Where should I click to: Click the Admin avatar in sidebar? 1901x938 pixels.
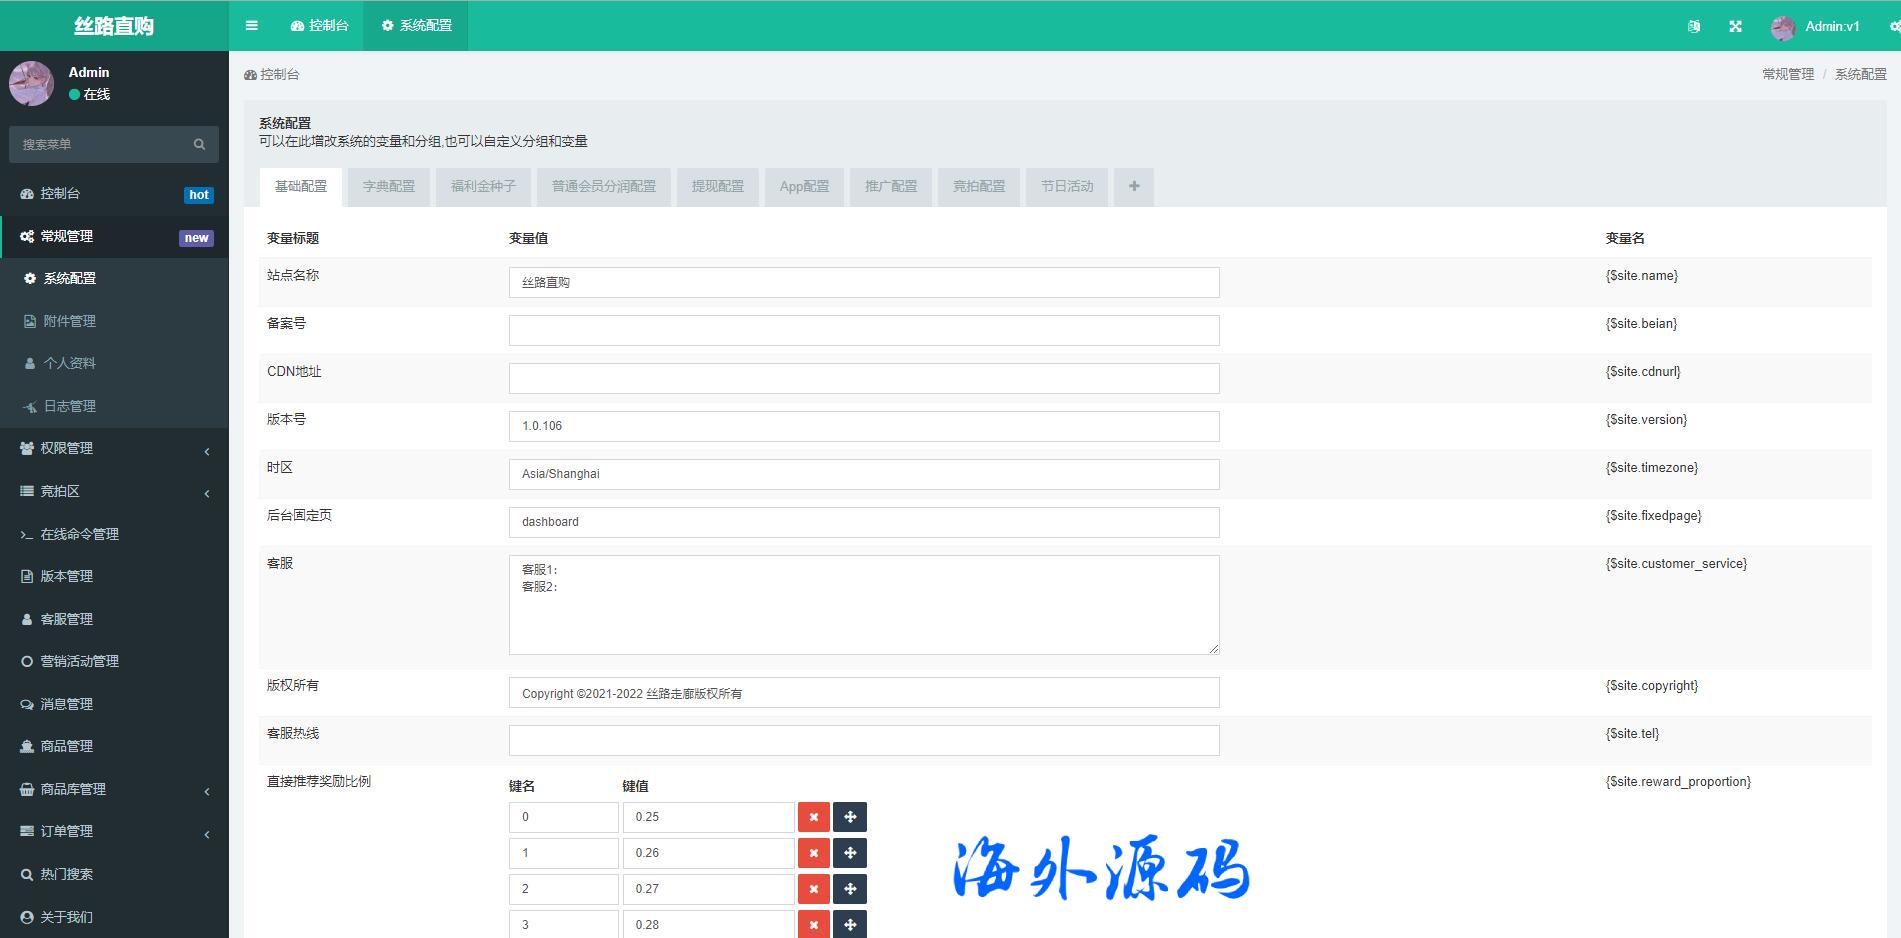coord(31,83)
